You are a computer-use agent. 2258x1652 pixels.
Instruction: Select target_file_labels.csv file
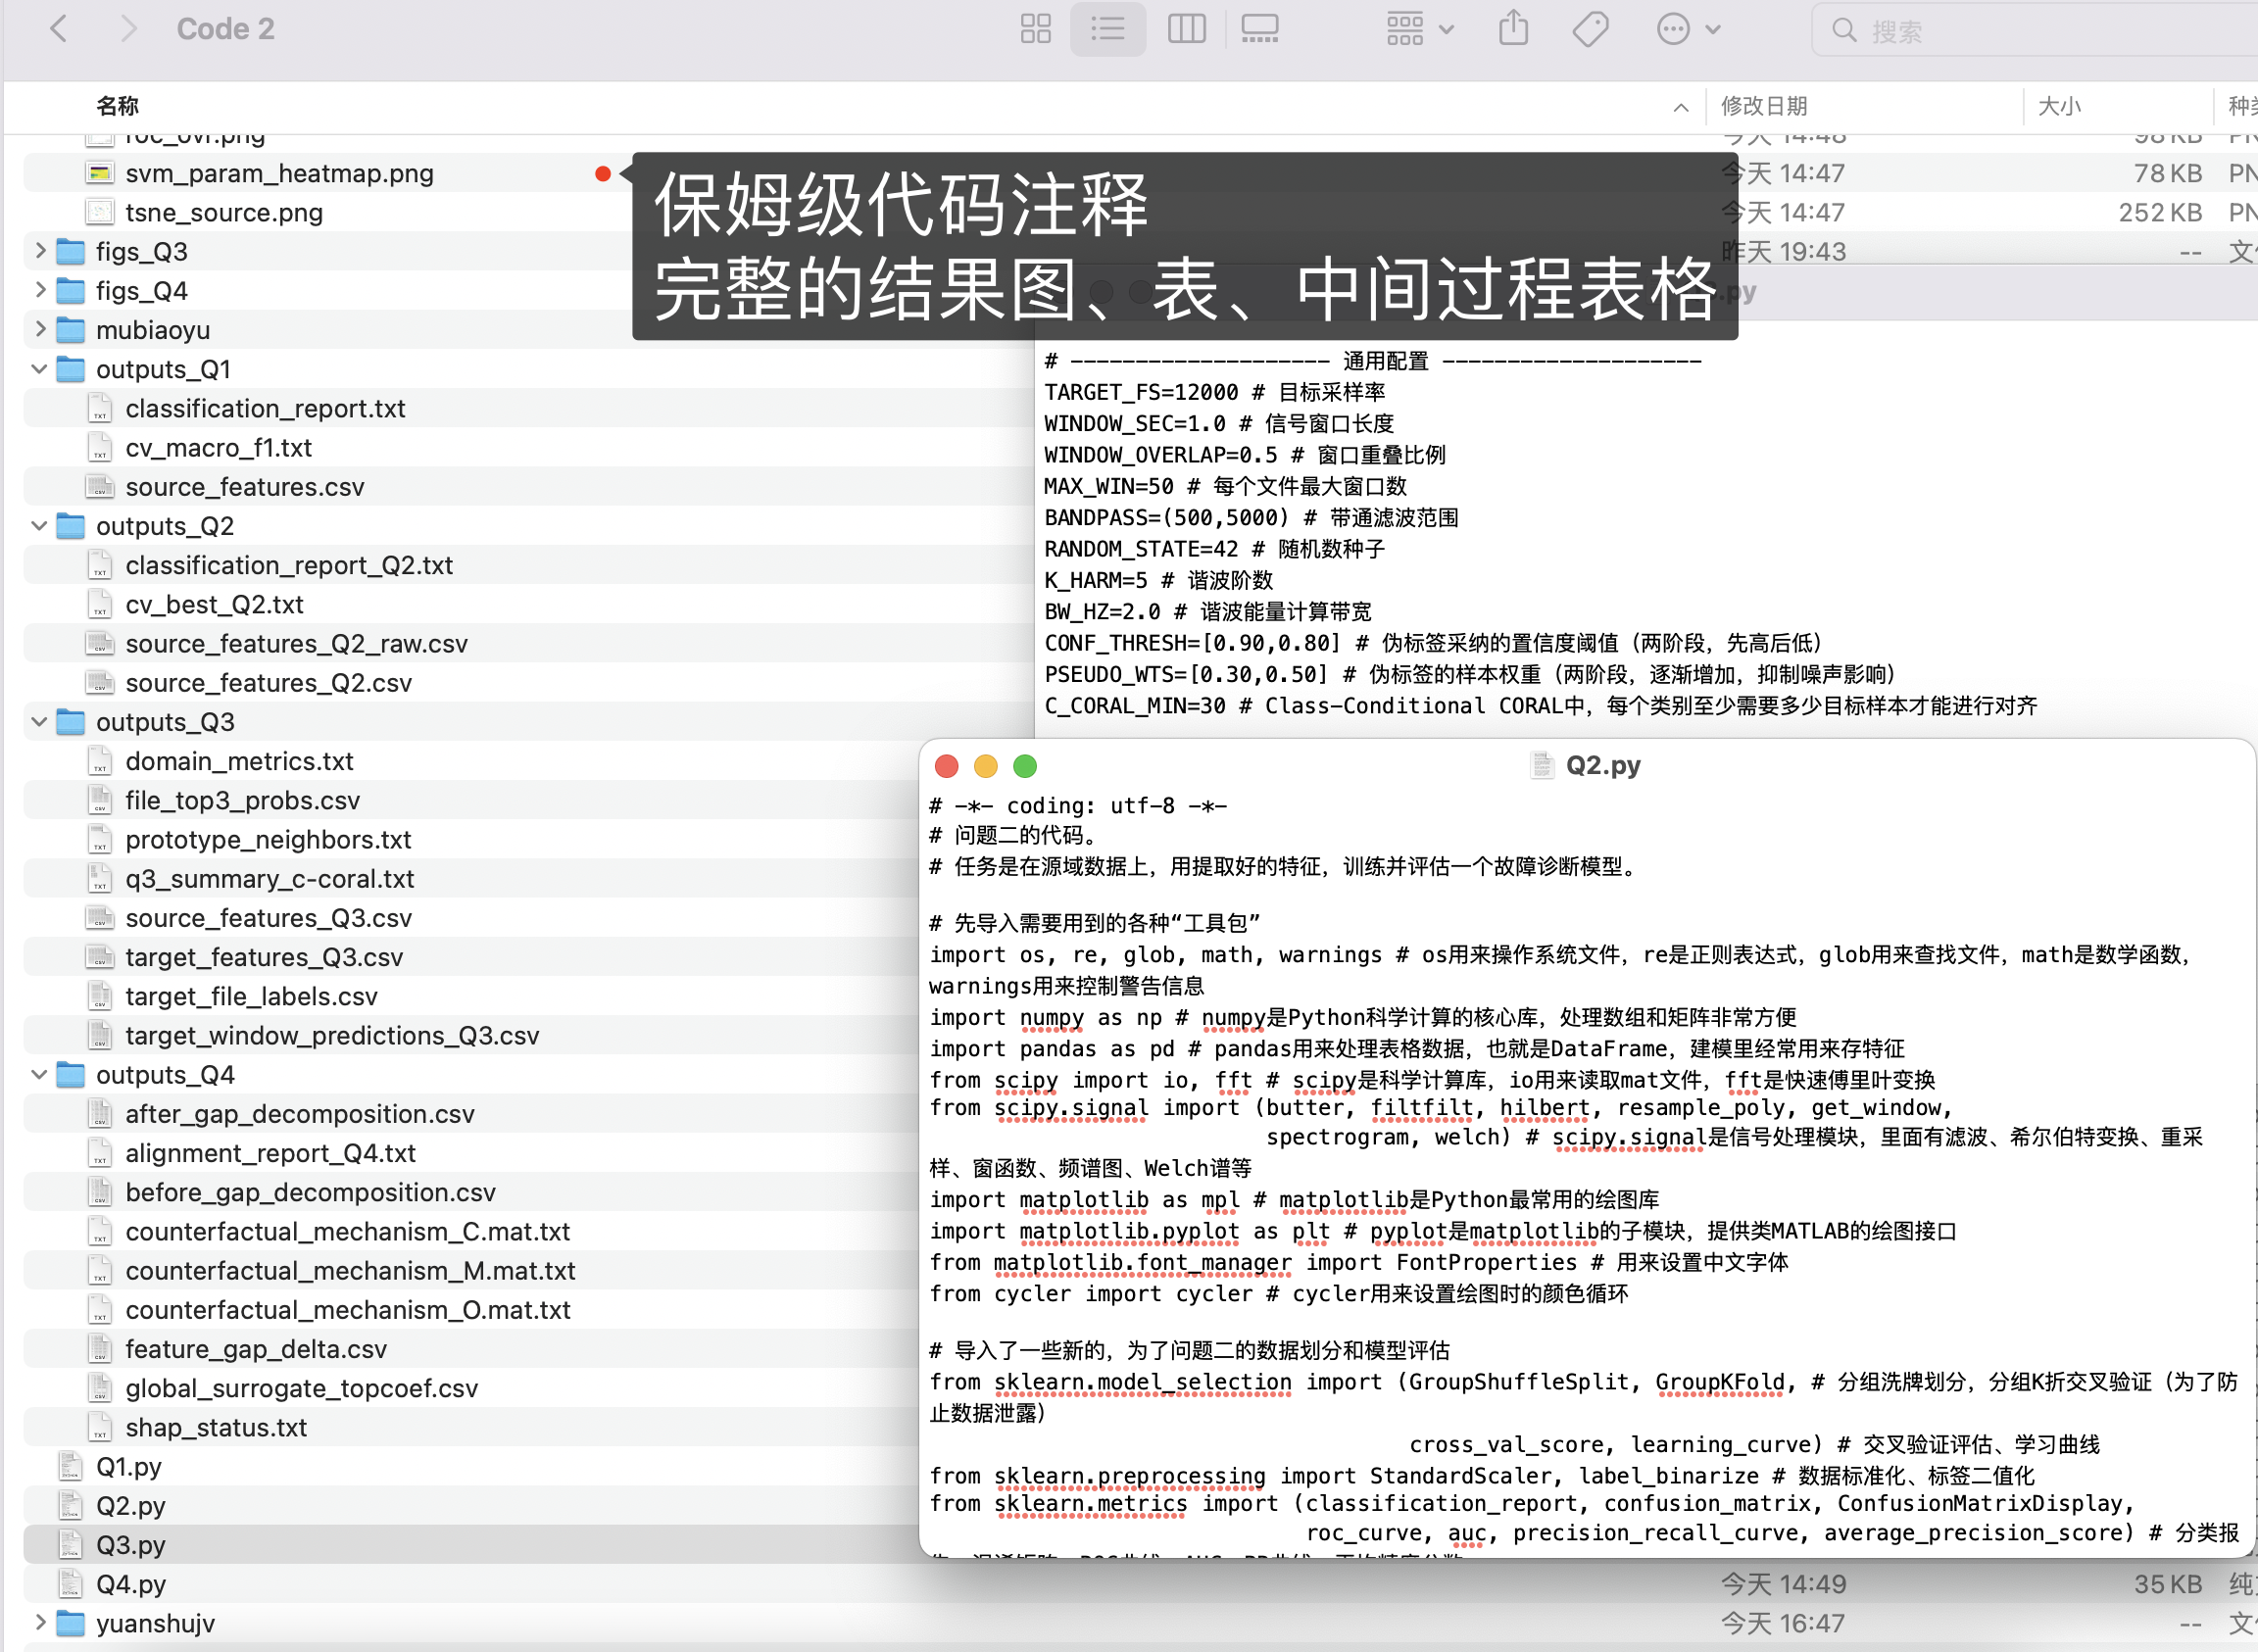click(251, 996)
